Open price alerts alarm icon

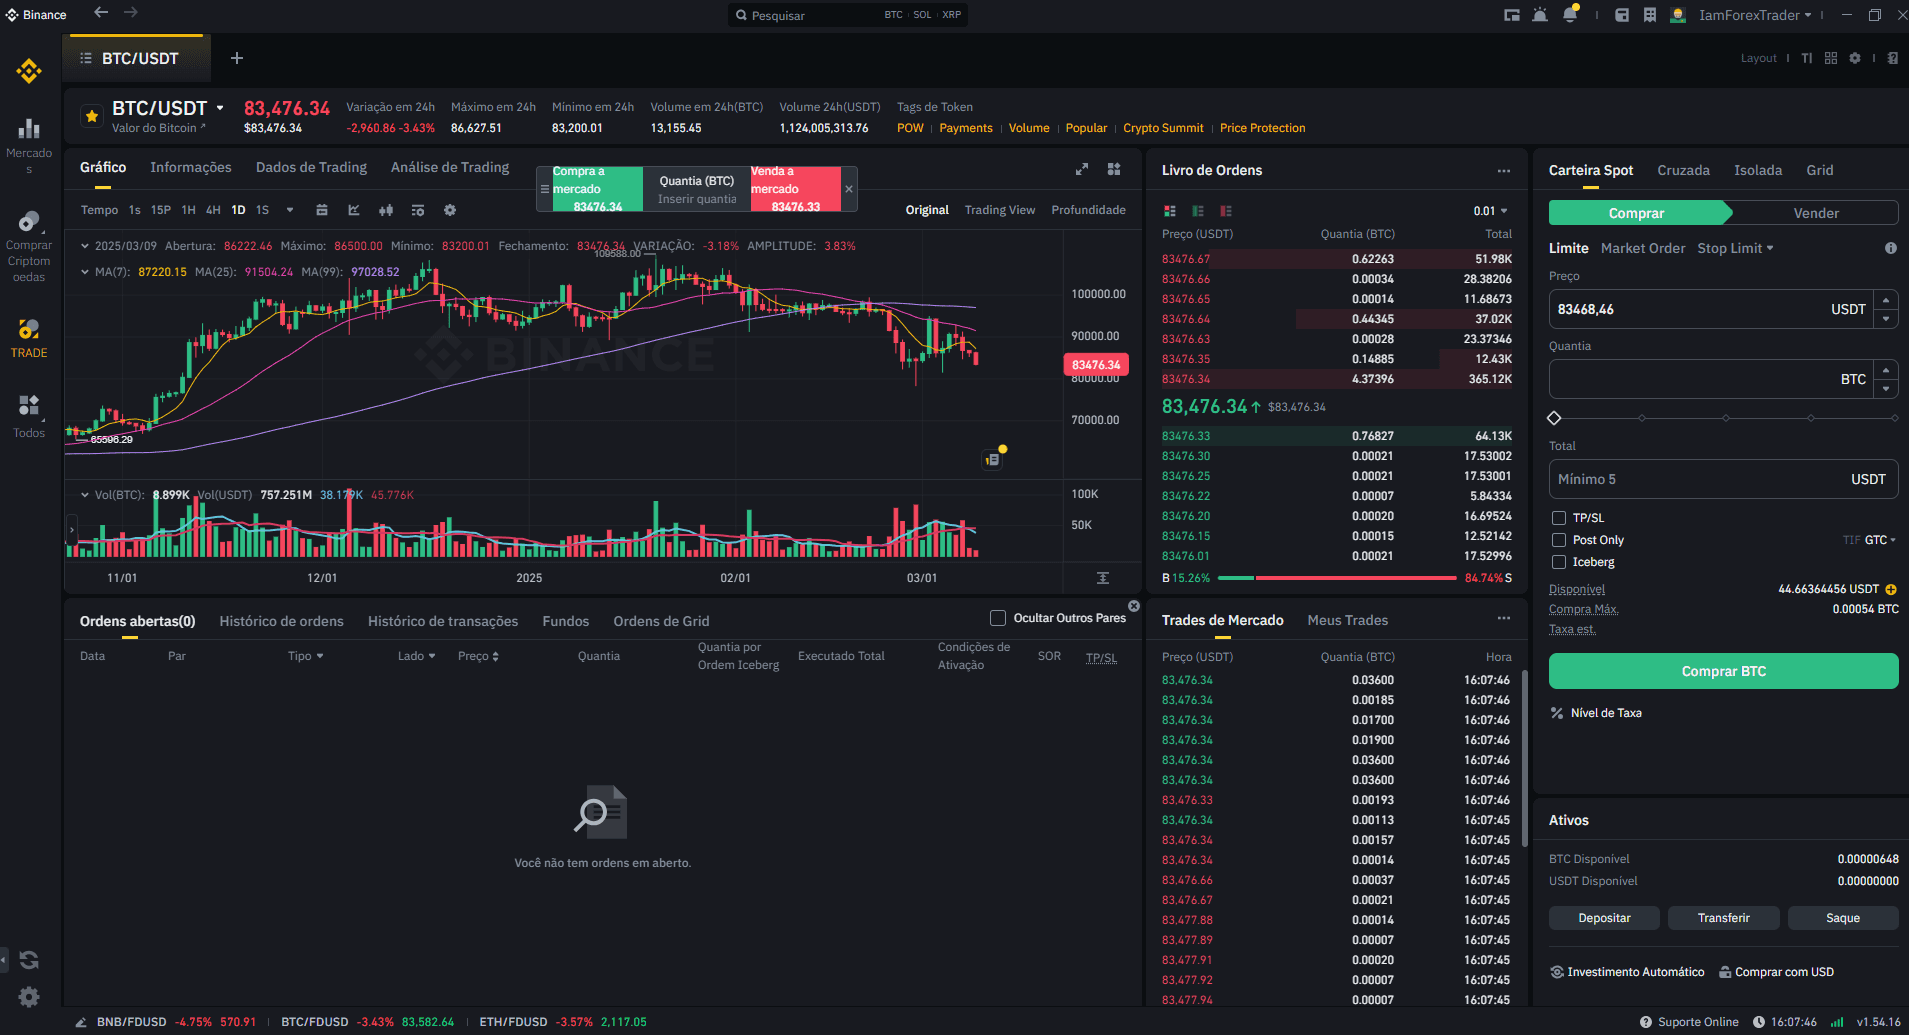1540,15
